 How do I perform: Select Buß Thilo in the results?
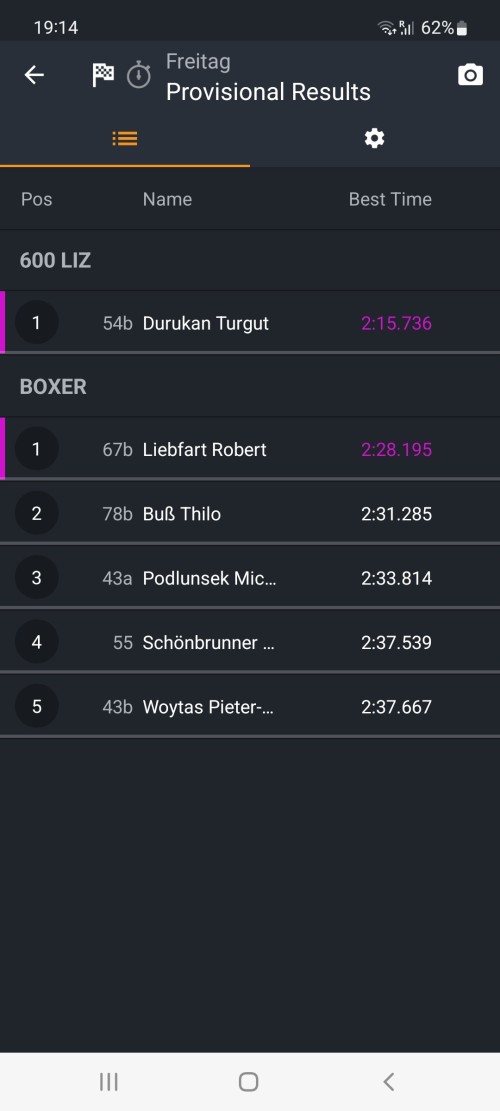(250, 514)
